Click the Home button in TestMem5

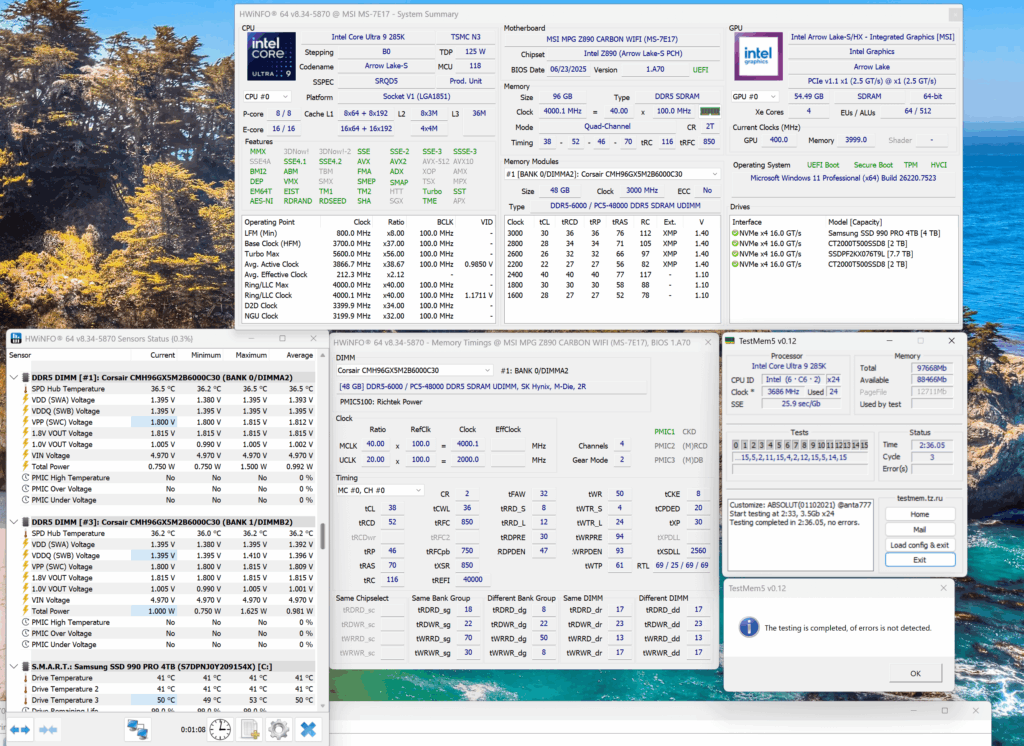(920, 515)
